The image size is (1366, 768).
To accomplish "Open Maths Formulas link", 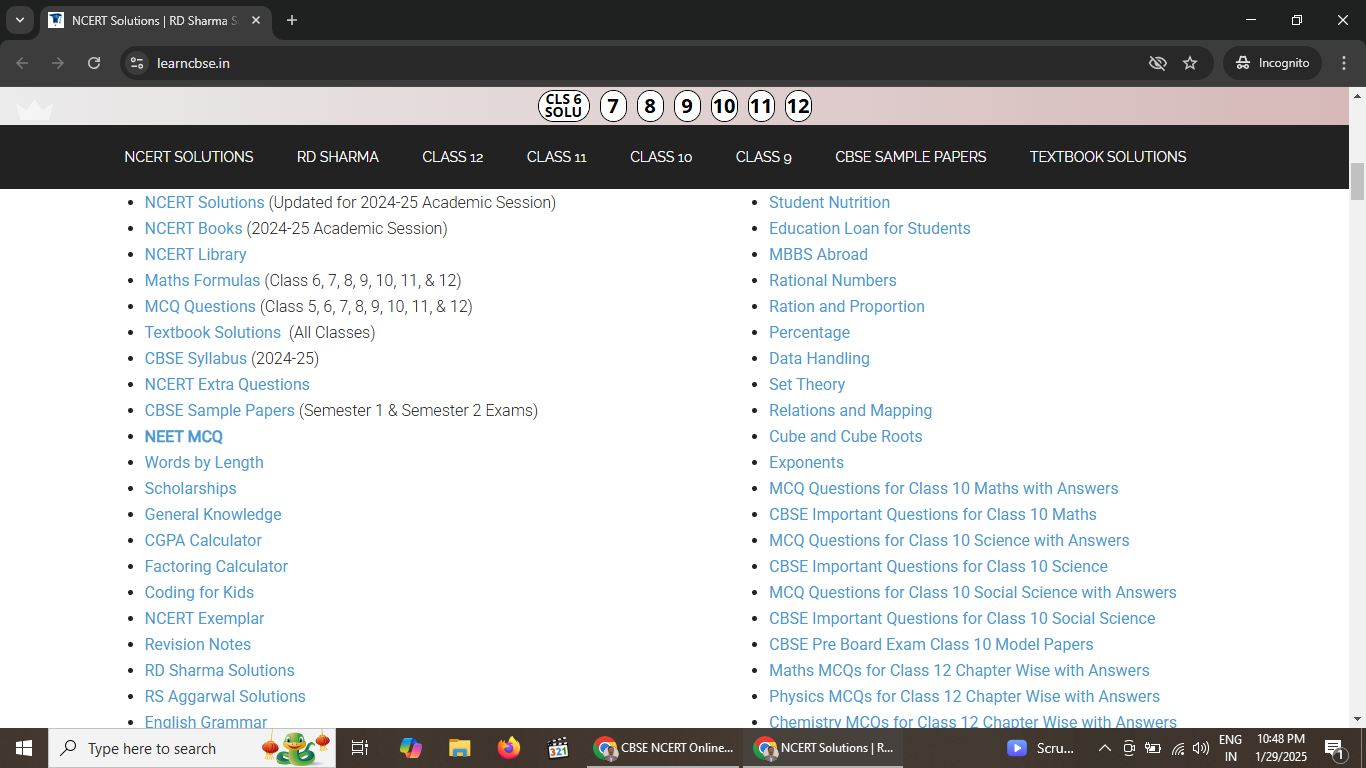I will tap(202, 280).
